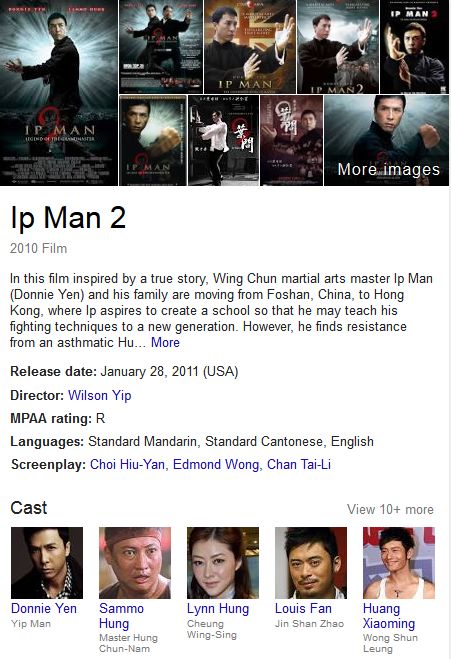
Task: Open screenwriter Choi Hiu-Yan link
Action: (x=127, y=464)
